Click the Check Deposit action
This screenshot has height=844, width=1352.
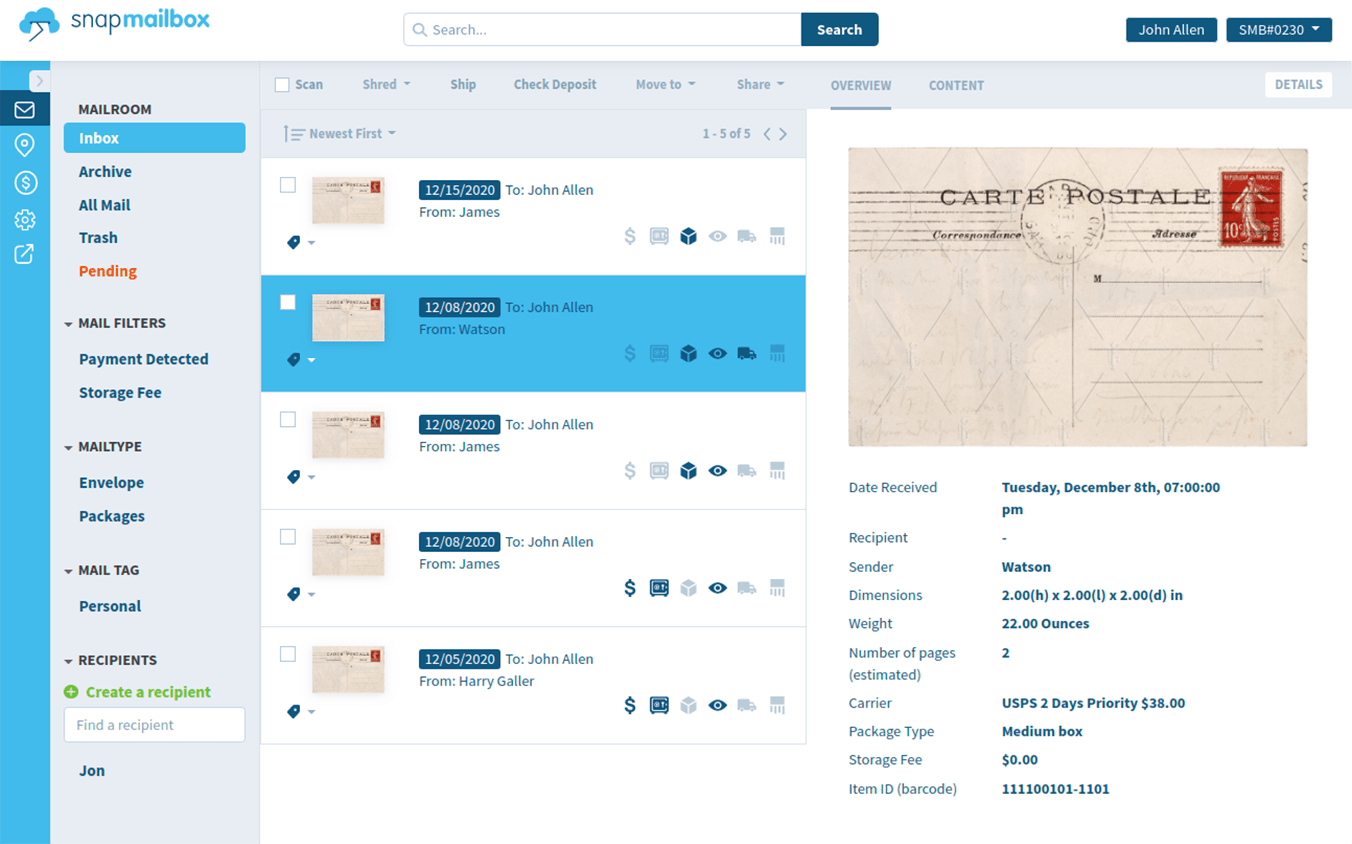[555, 85]
